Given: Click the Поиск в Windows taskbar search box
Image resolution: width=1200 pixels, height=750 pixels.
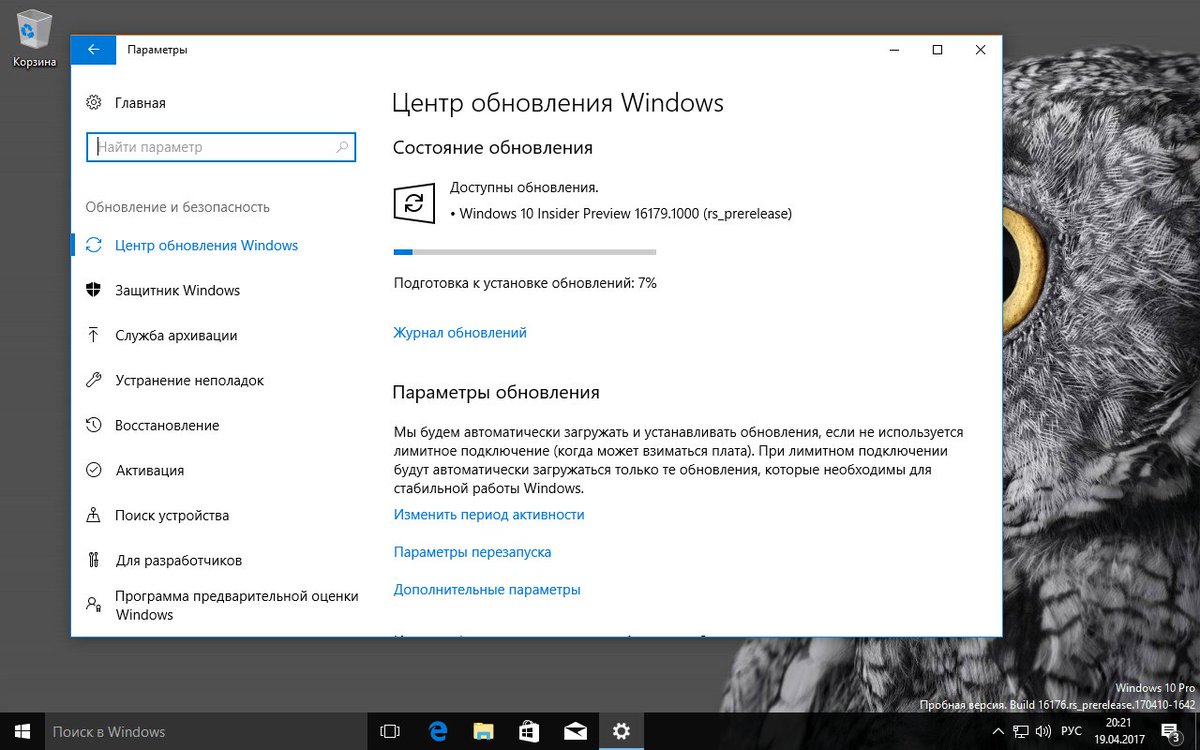Looking at the screenshot, I should click(x=205, y=731).
